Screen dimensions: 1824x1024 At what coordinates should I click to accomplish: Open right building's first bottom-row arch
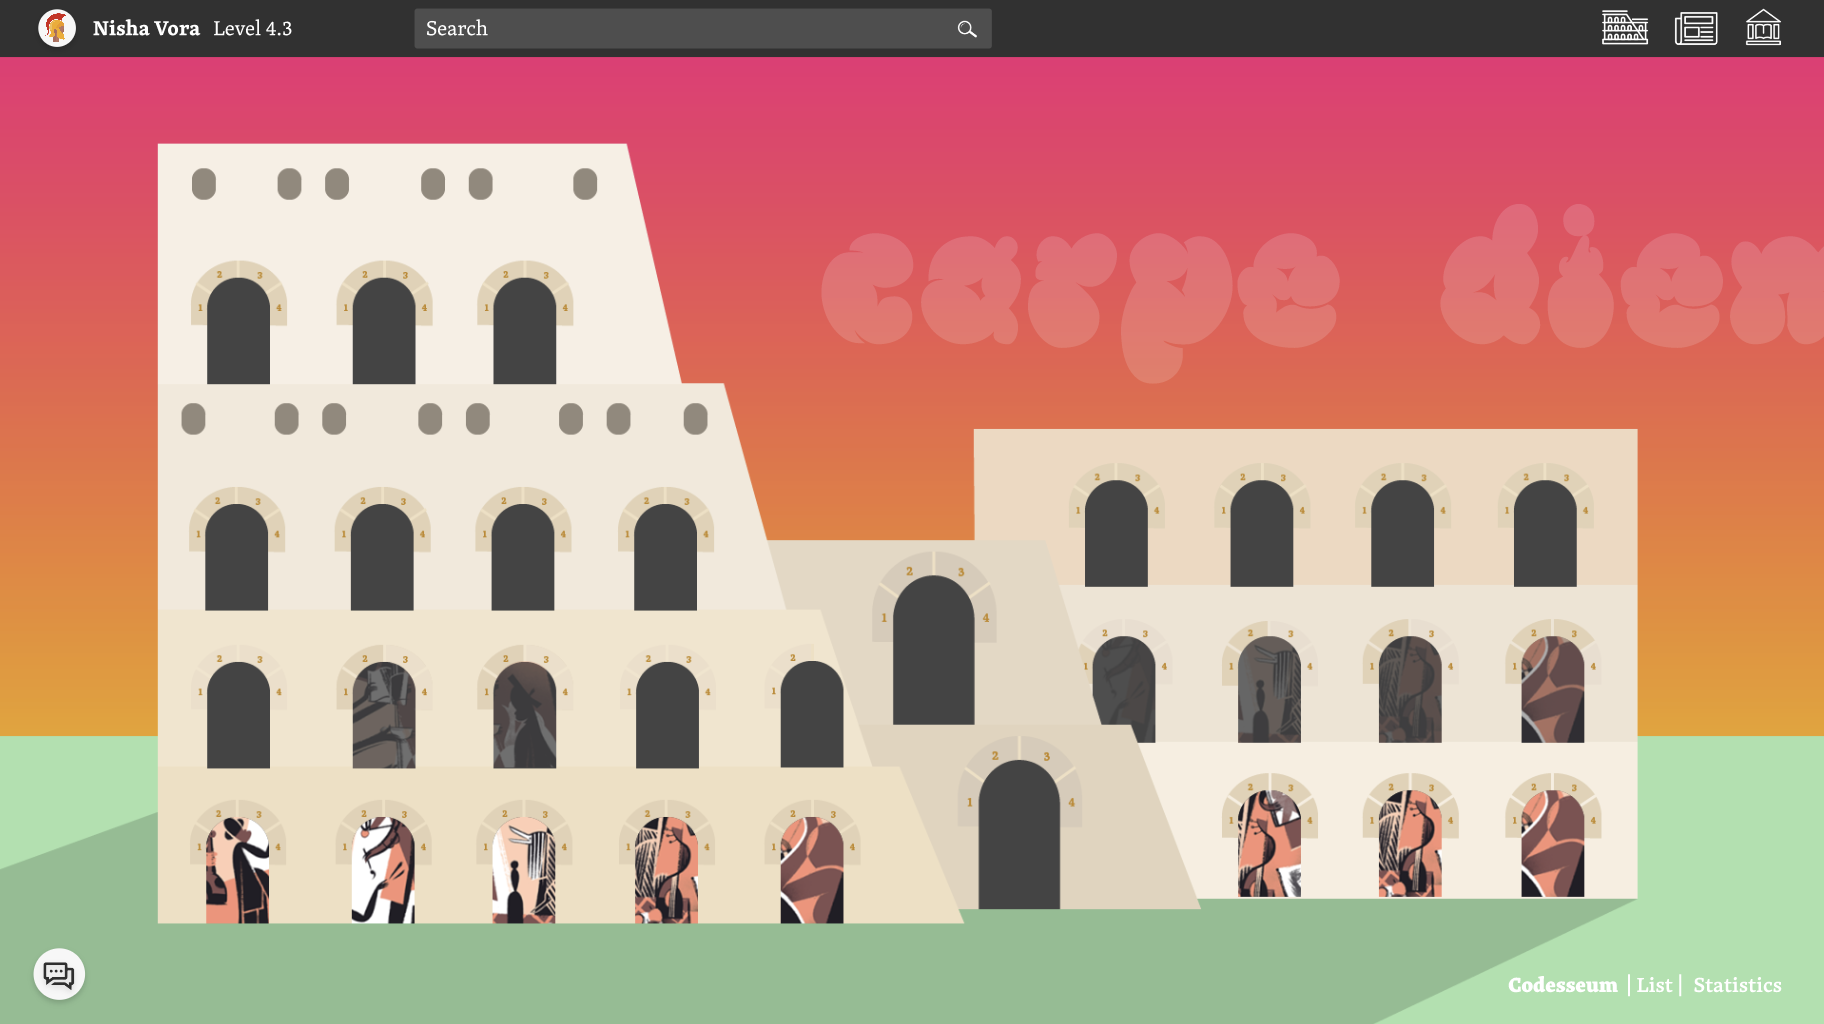click(1269, 843)
